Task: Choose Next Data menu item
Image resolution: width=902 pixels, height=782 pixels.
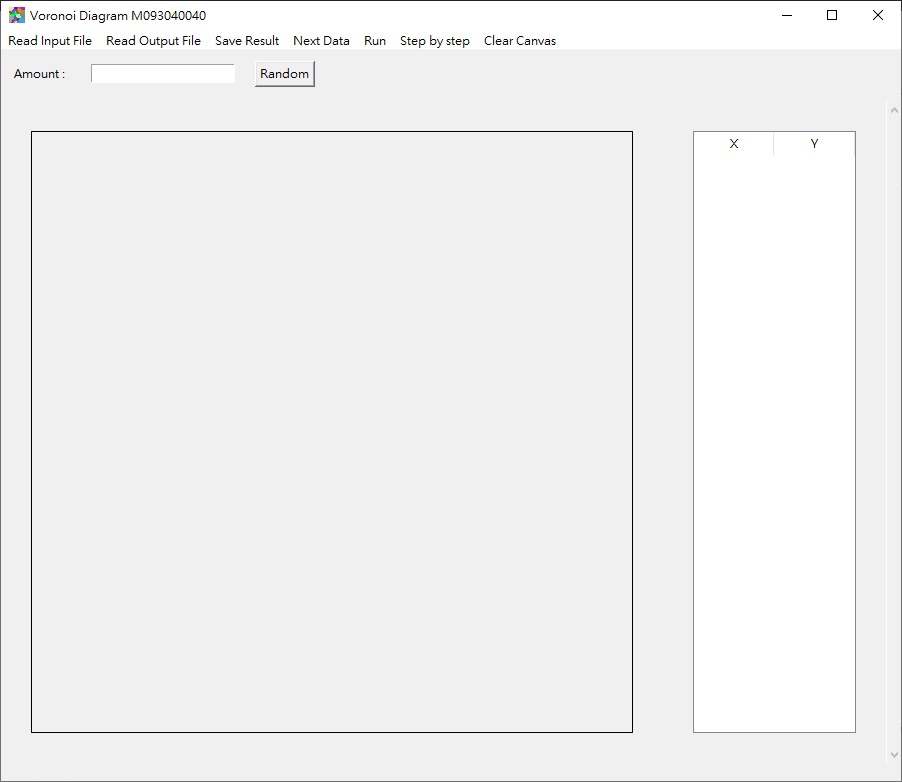Action: click(x=321, y=41)
